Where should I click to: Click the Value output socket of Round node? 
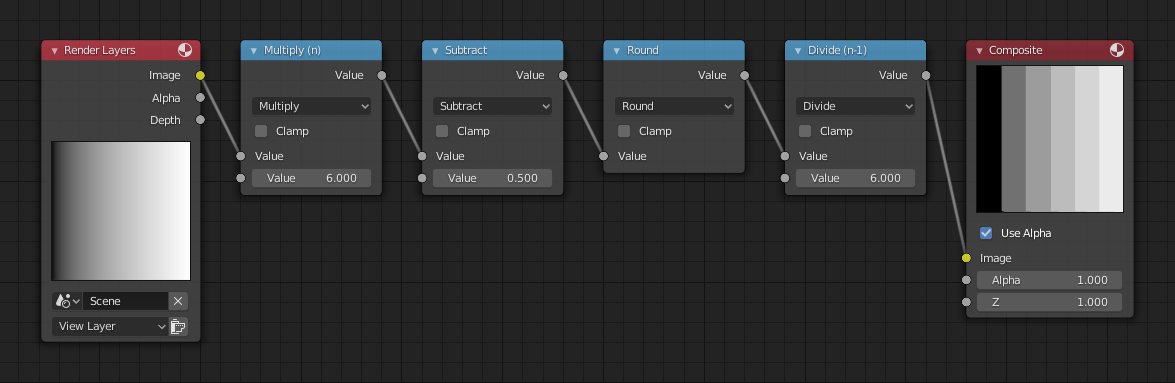click(x=745, y=75)
